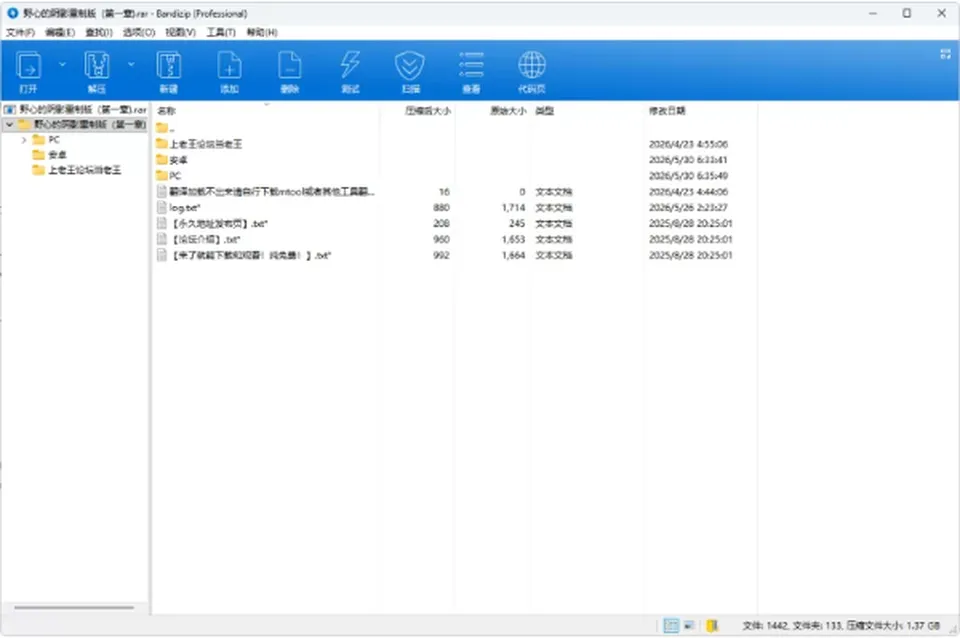Collapse the expanded top folder in the tree

[9, 124]
